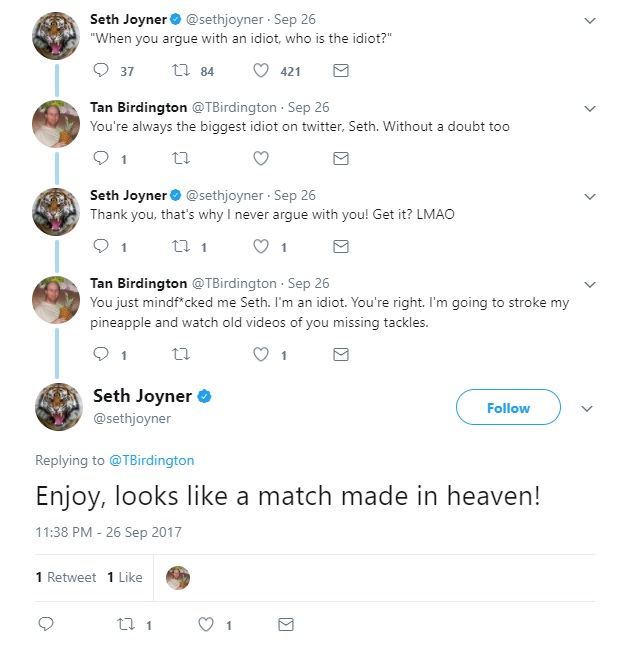Retweet Tan's 'biggest idiot' reply
625x647 pixels.
(x=180, y=158)
